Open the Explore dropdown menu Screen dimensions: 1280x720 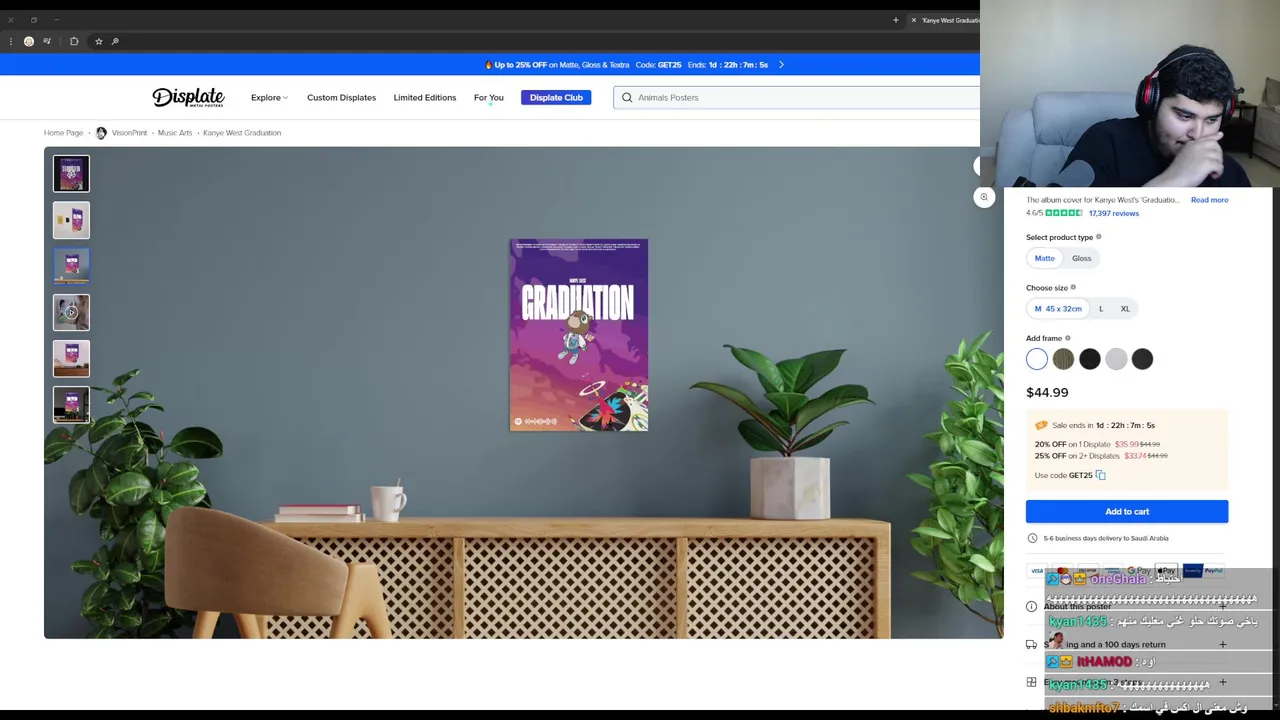click(x=269, y=97)
